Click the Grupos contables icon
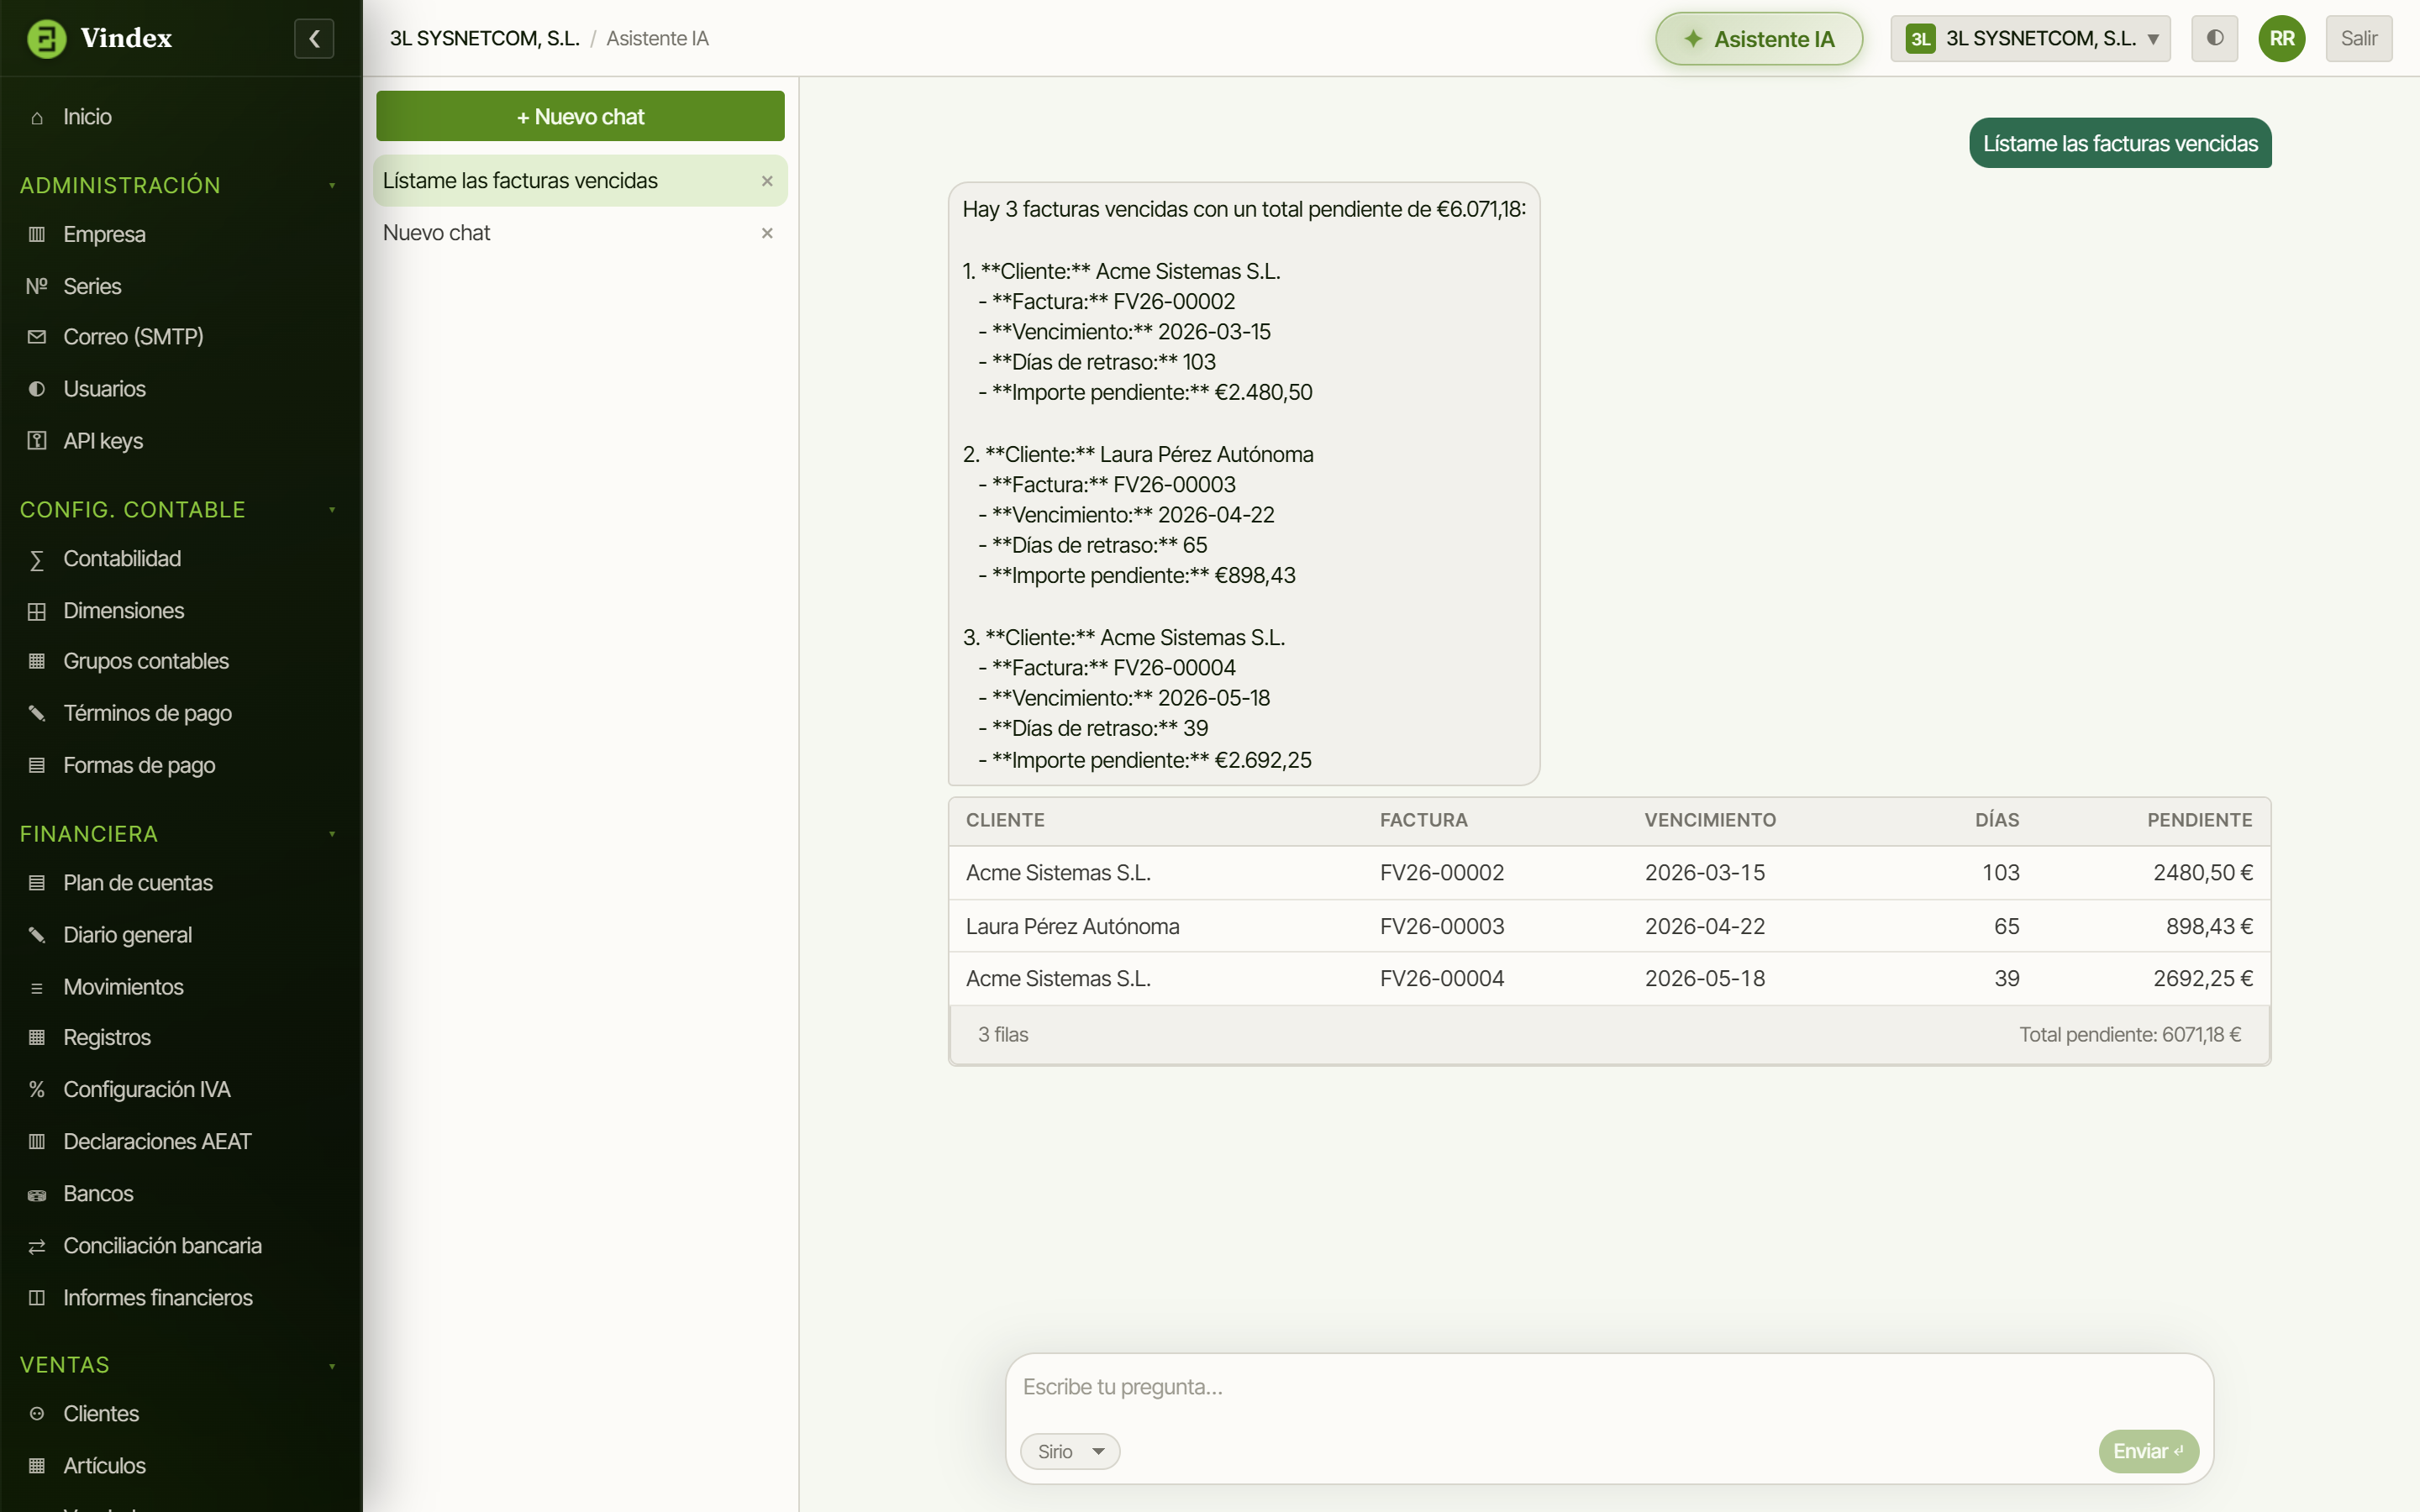This screenshot has width=2420, height=1512. (37, 661)
